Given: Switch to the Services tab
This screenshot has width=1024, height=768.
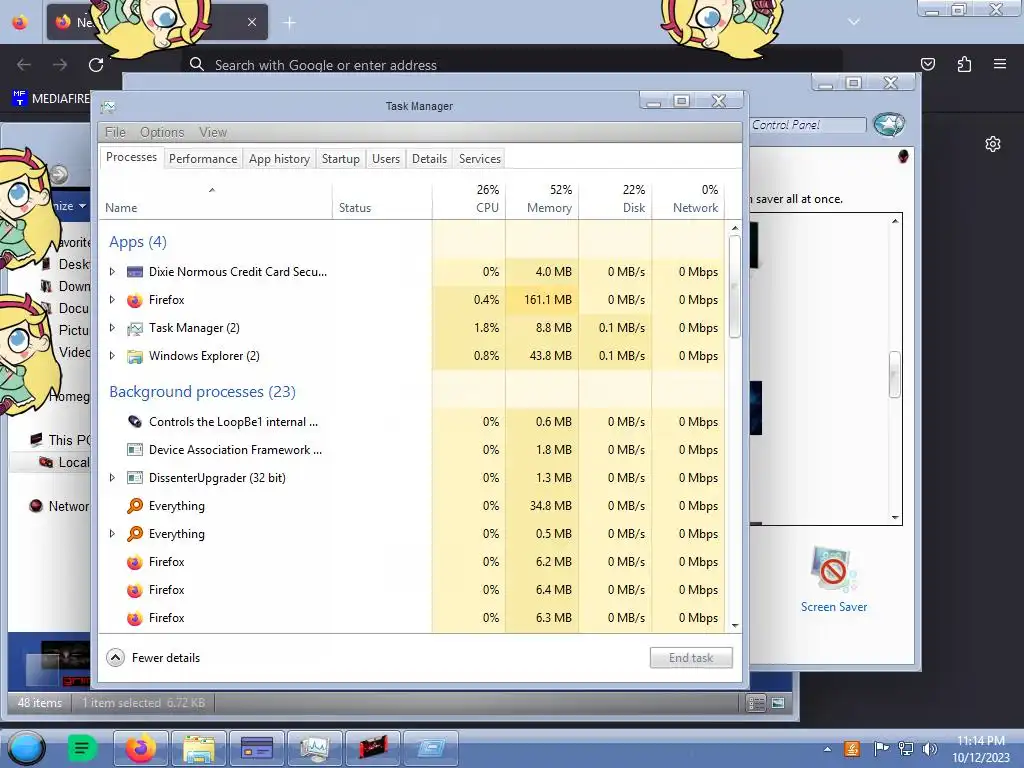Looking at the screenshot, I should tap(479, 159).
